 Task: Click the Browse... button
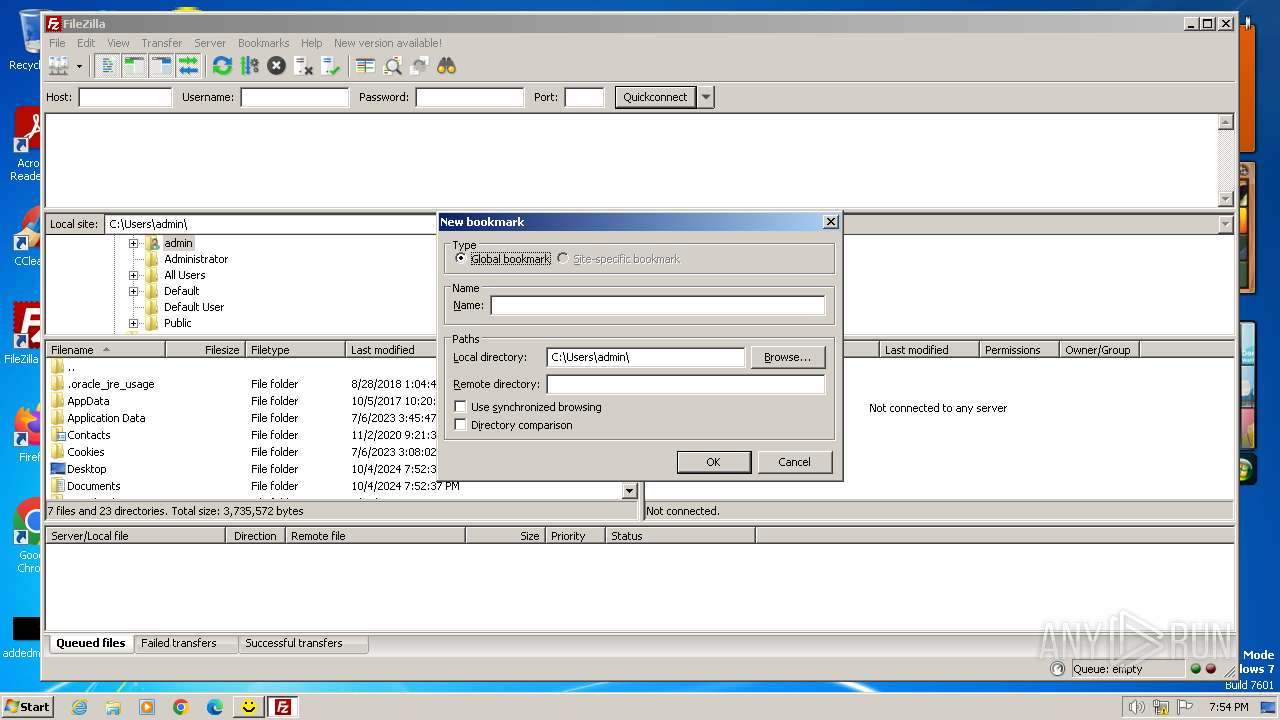(787, 357)
